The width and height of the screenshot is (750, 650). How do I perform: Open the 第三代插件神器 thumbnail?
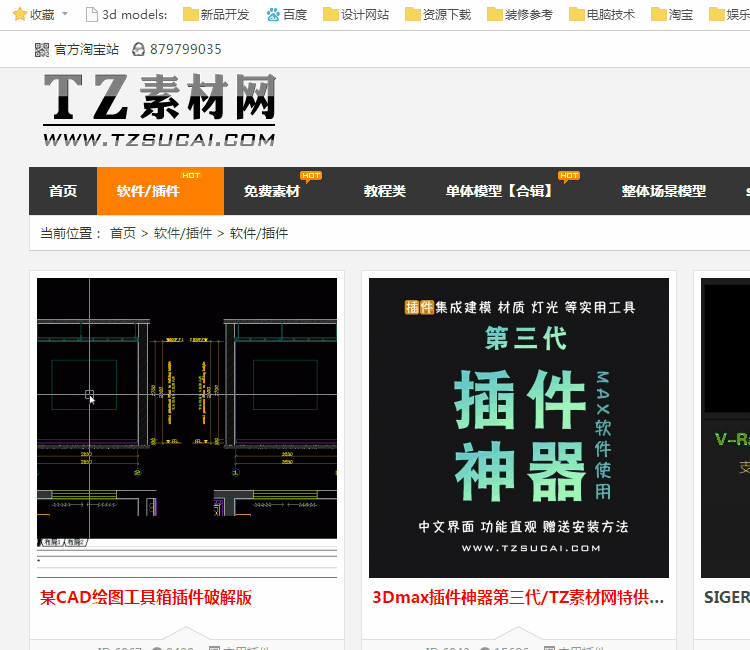519,428
